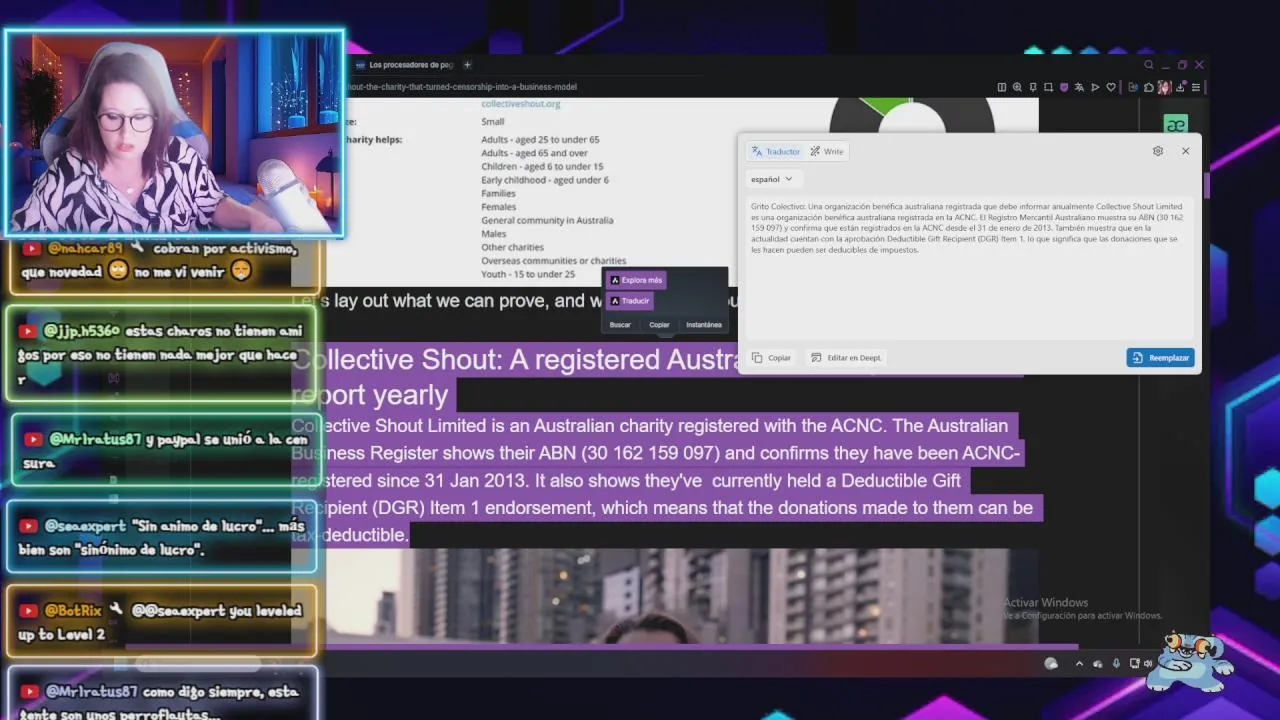Viewport: 1280px width, 720px height.
Task: Click the 'Females' list entry
Action: 498,207
